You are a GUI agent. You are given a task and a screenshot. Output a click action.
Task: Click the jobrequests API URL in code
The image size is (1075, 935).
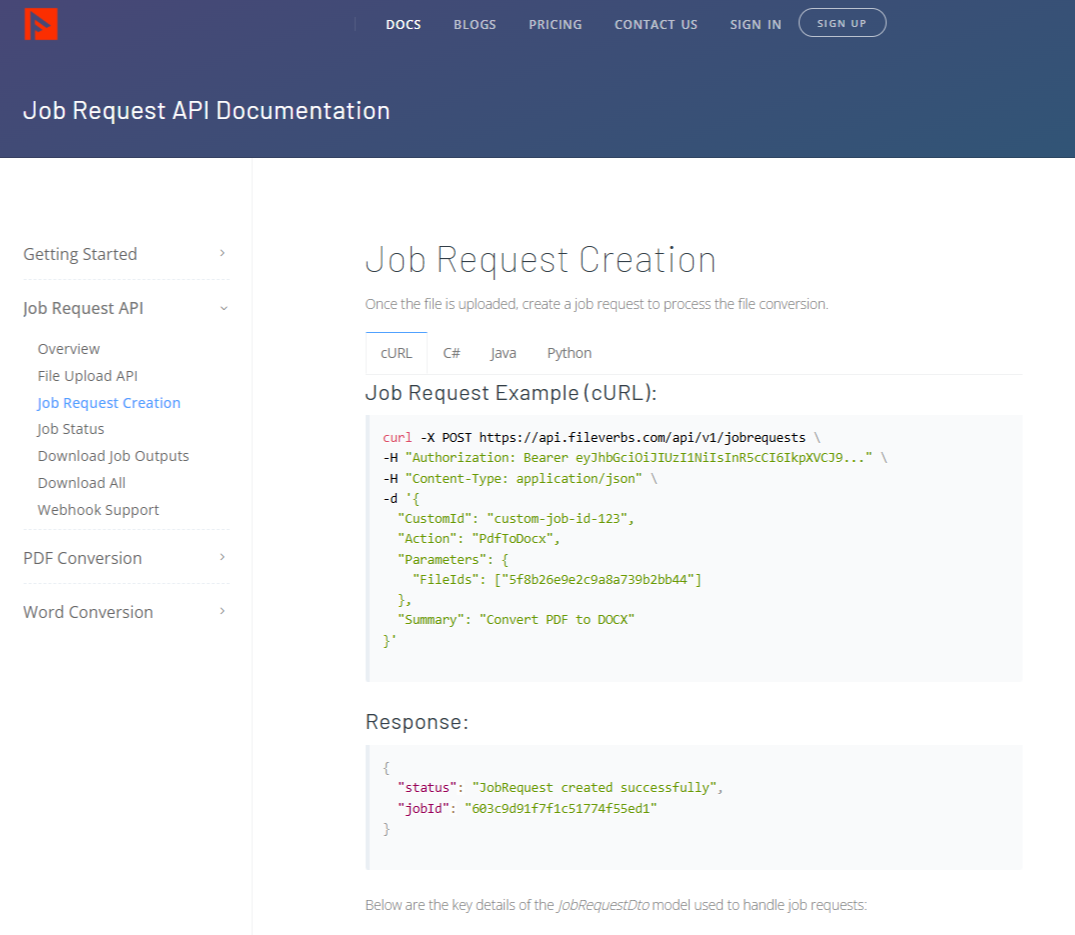(642, 437)
